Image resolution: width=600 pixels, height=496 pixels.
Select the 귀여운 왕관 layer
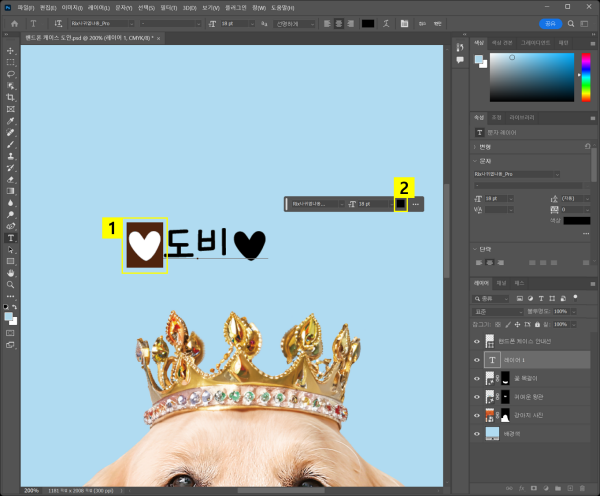pyautogui.click(x=530, y=397)
